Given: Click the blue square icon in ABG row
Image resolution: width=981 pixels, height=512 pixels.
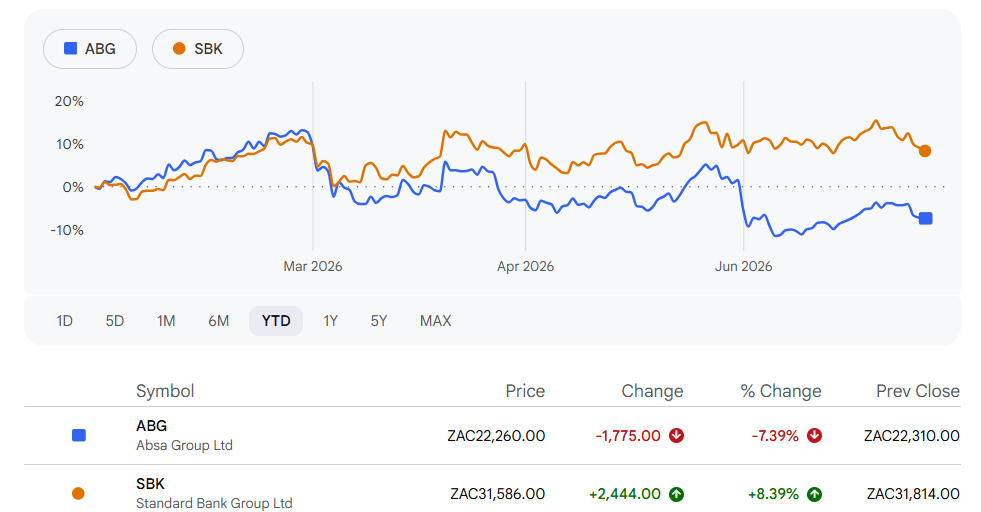Looking at the screenshot, I should point(79,436).
